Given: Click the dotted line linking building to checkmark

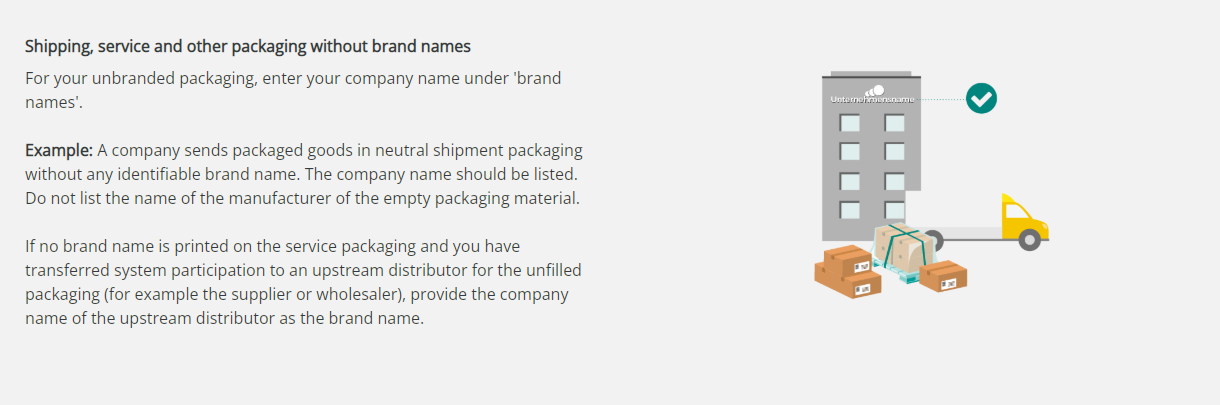Looking at the screenshot, I should [940, 99].
